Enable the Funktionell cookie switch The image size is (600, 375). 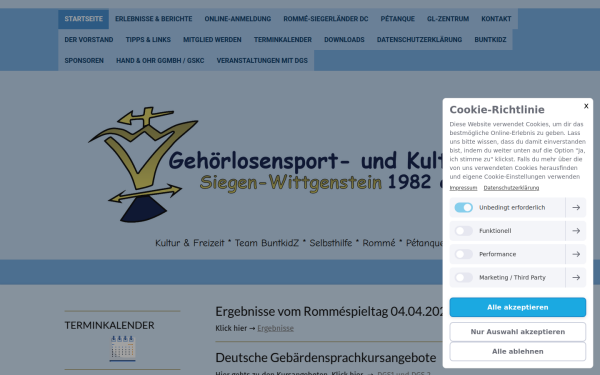464,231
